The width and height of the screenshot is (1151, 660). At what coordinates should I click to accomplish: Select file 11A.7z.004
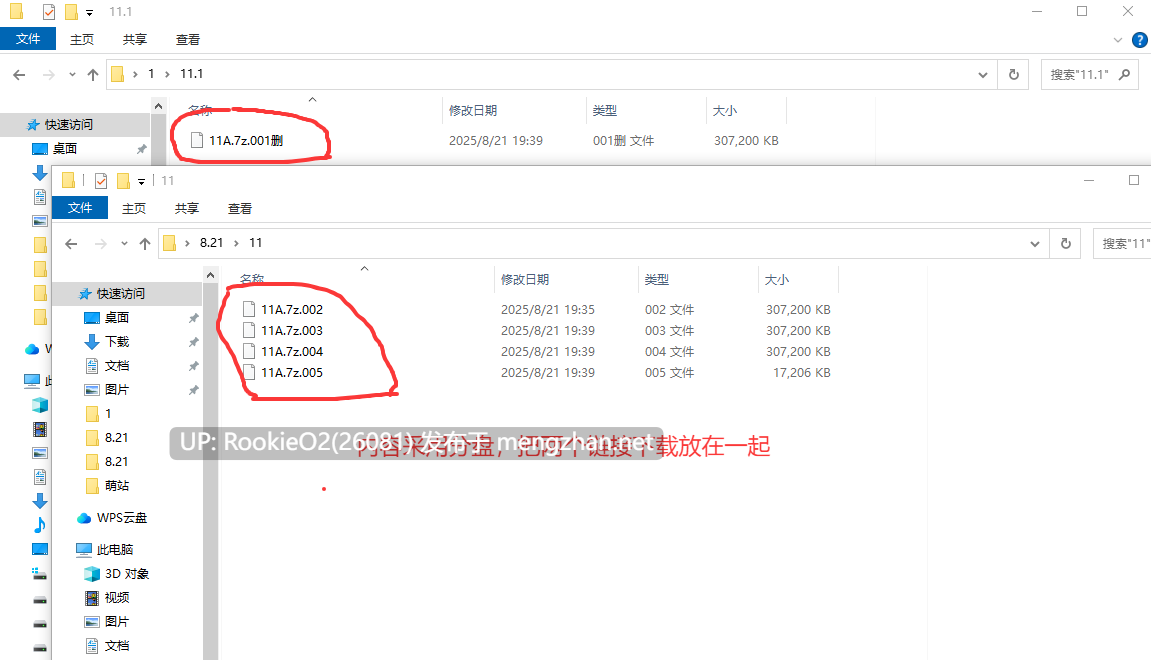(292, 352)
